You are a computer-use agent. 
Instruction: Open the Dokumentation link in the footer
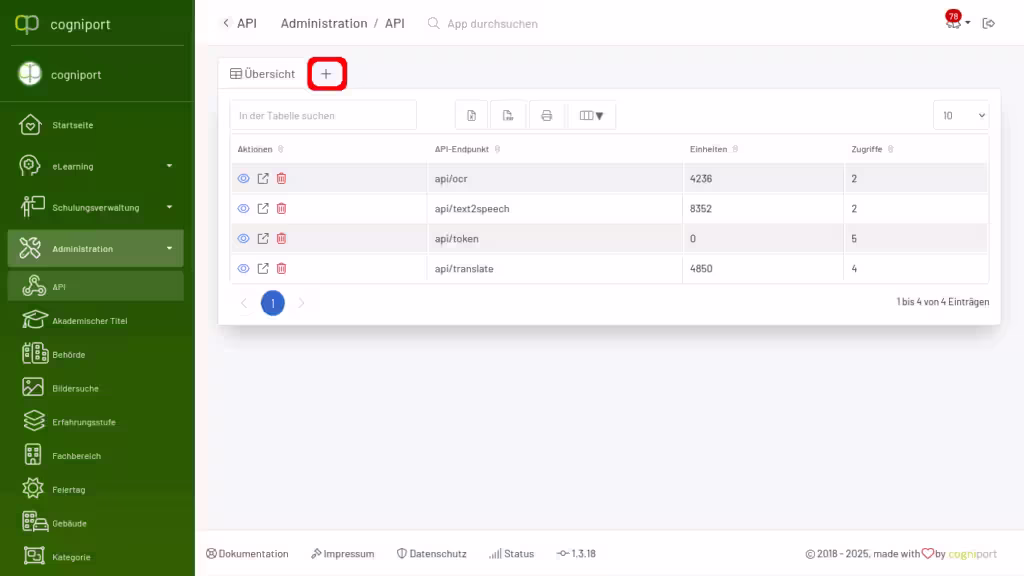point(247,554)
